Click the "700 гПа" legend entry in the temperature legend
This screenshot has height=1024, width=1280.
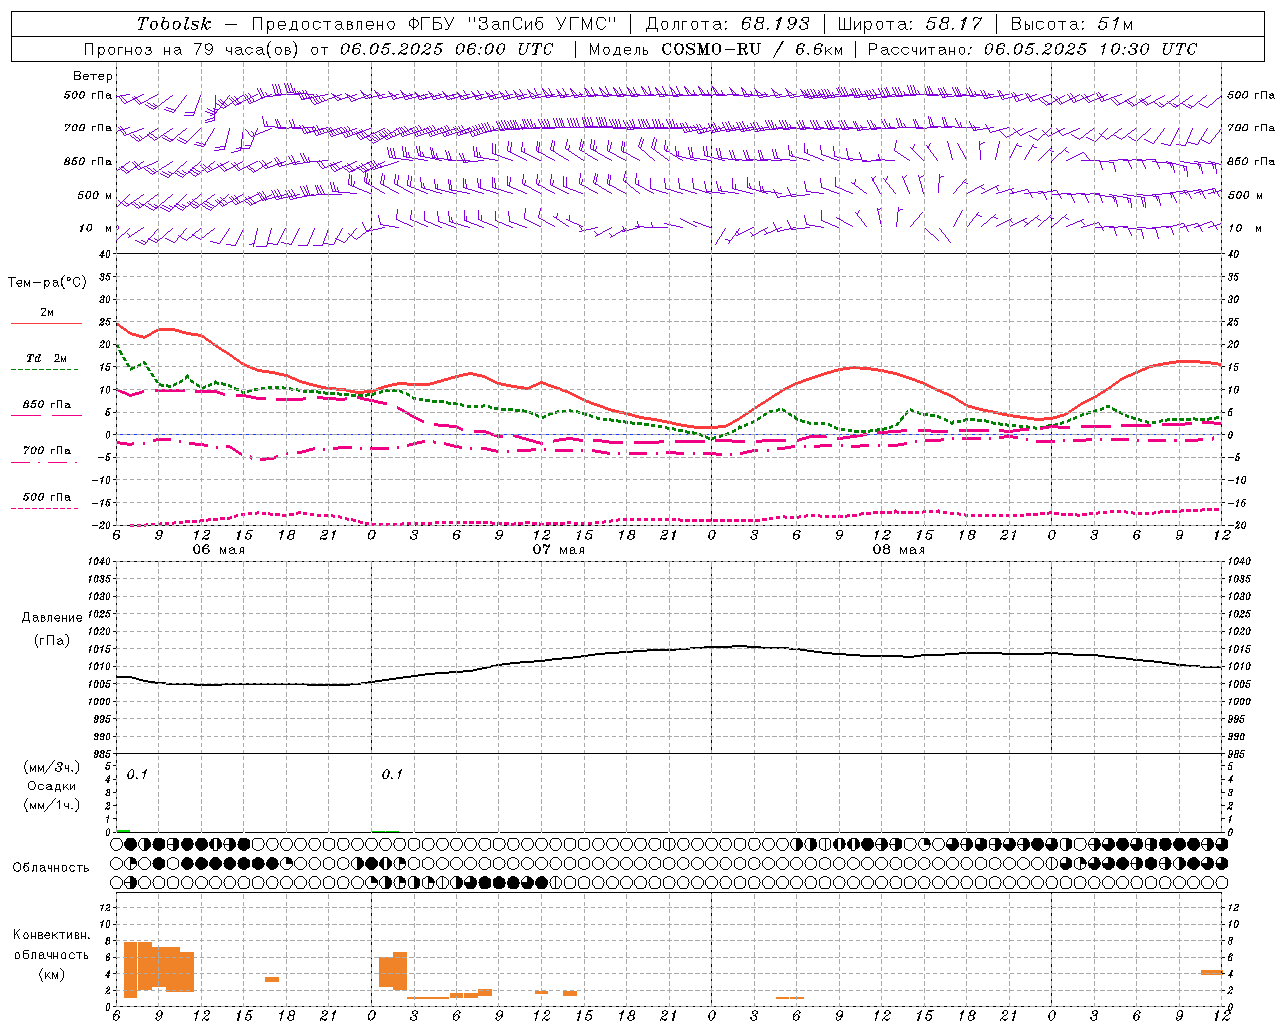point(47,450)
